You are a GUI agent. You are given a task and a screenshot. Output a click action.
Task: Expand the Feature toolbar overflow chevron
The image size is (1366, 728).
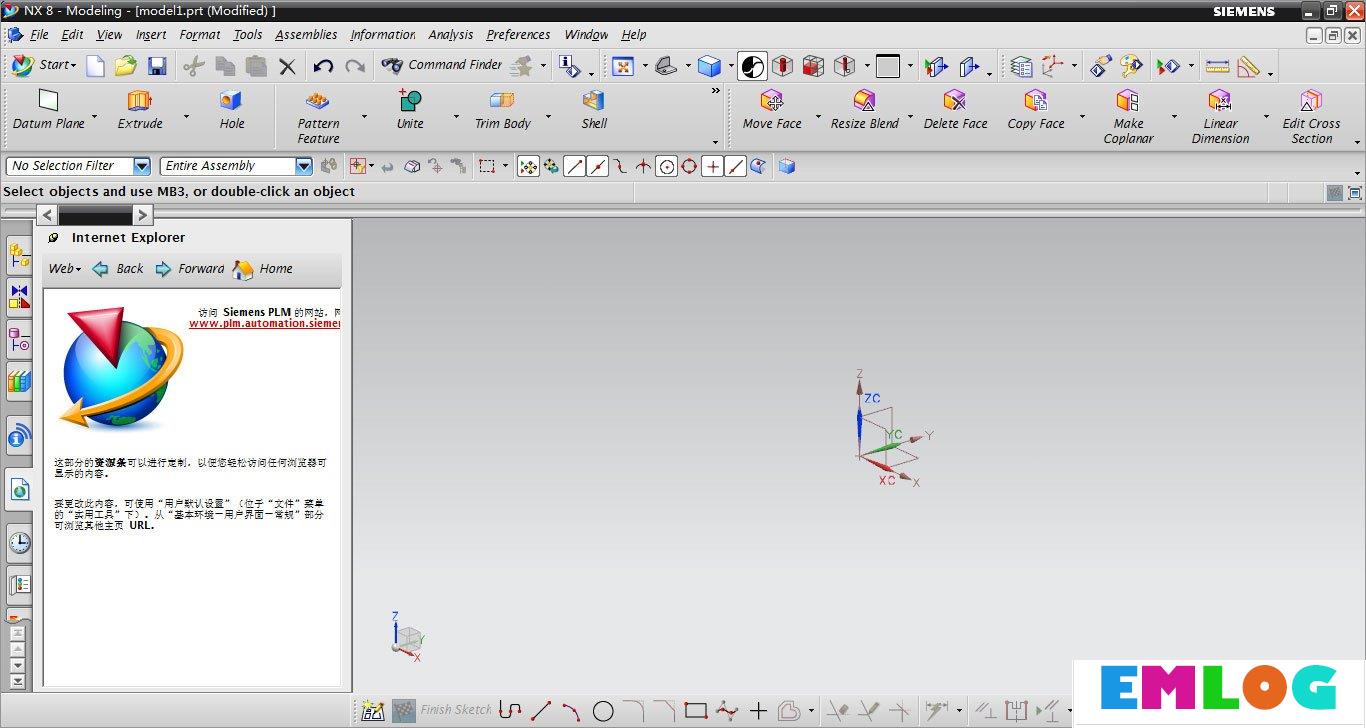tap(715, 91)
